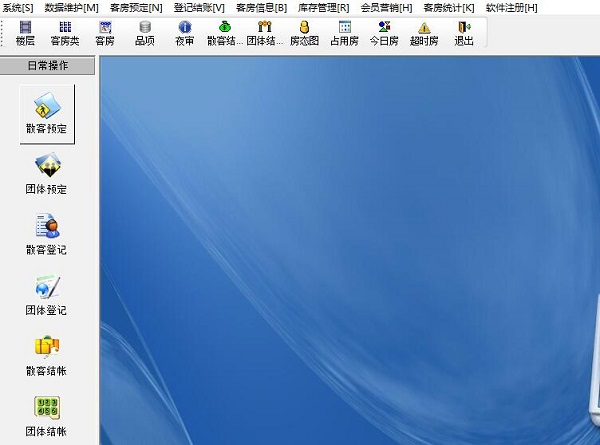600x445 pixels.
Task: Open the 客房预定[N] menu
Action: coord(136,8)
